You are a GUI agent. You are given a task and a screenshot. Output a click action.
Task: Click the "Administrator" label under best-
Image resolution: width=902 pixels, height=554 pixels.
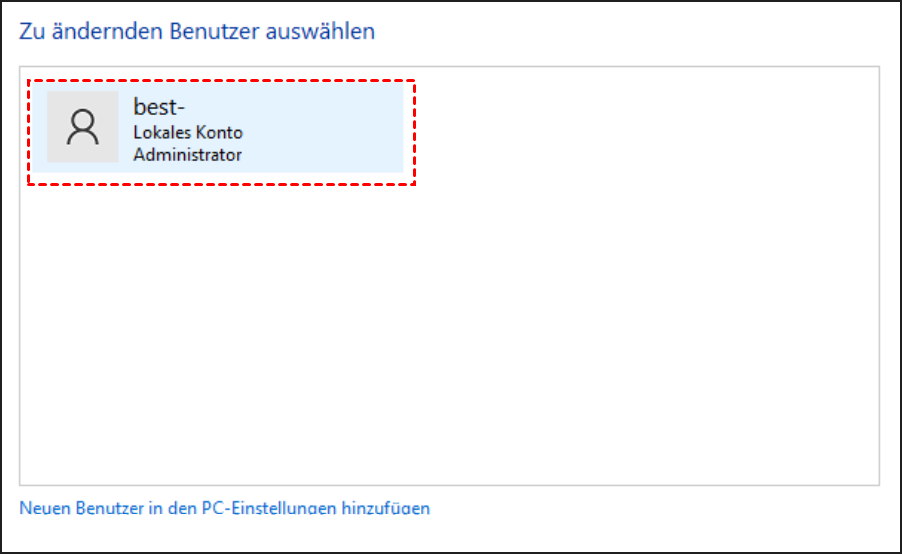[x=188, y=155]
